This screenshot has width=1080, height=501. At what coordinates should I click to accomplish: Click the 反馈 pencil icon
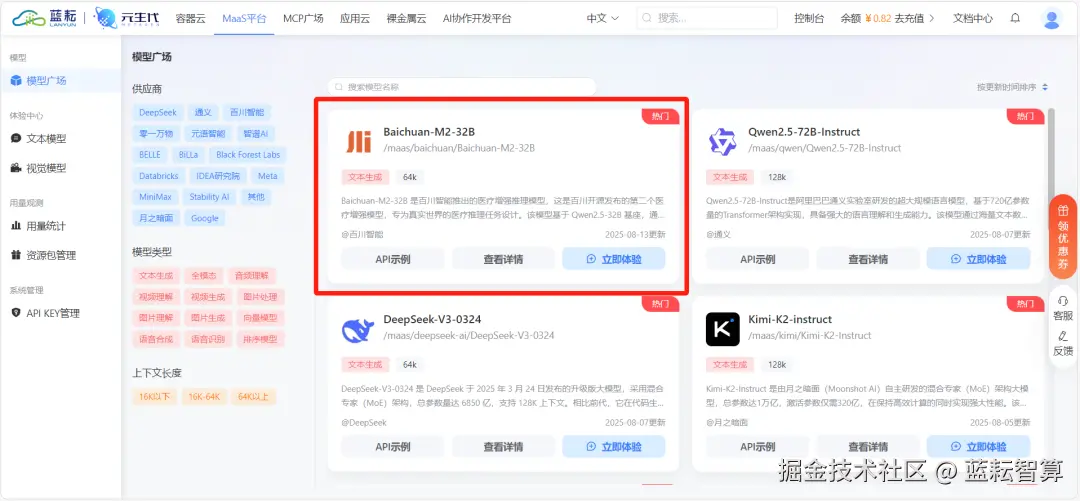(1063, 336)
